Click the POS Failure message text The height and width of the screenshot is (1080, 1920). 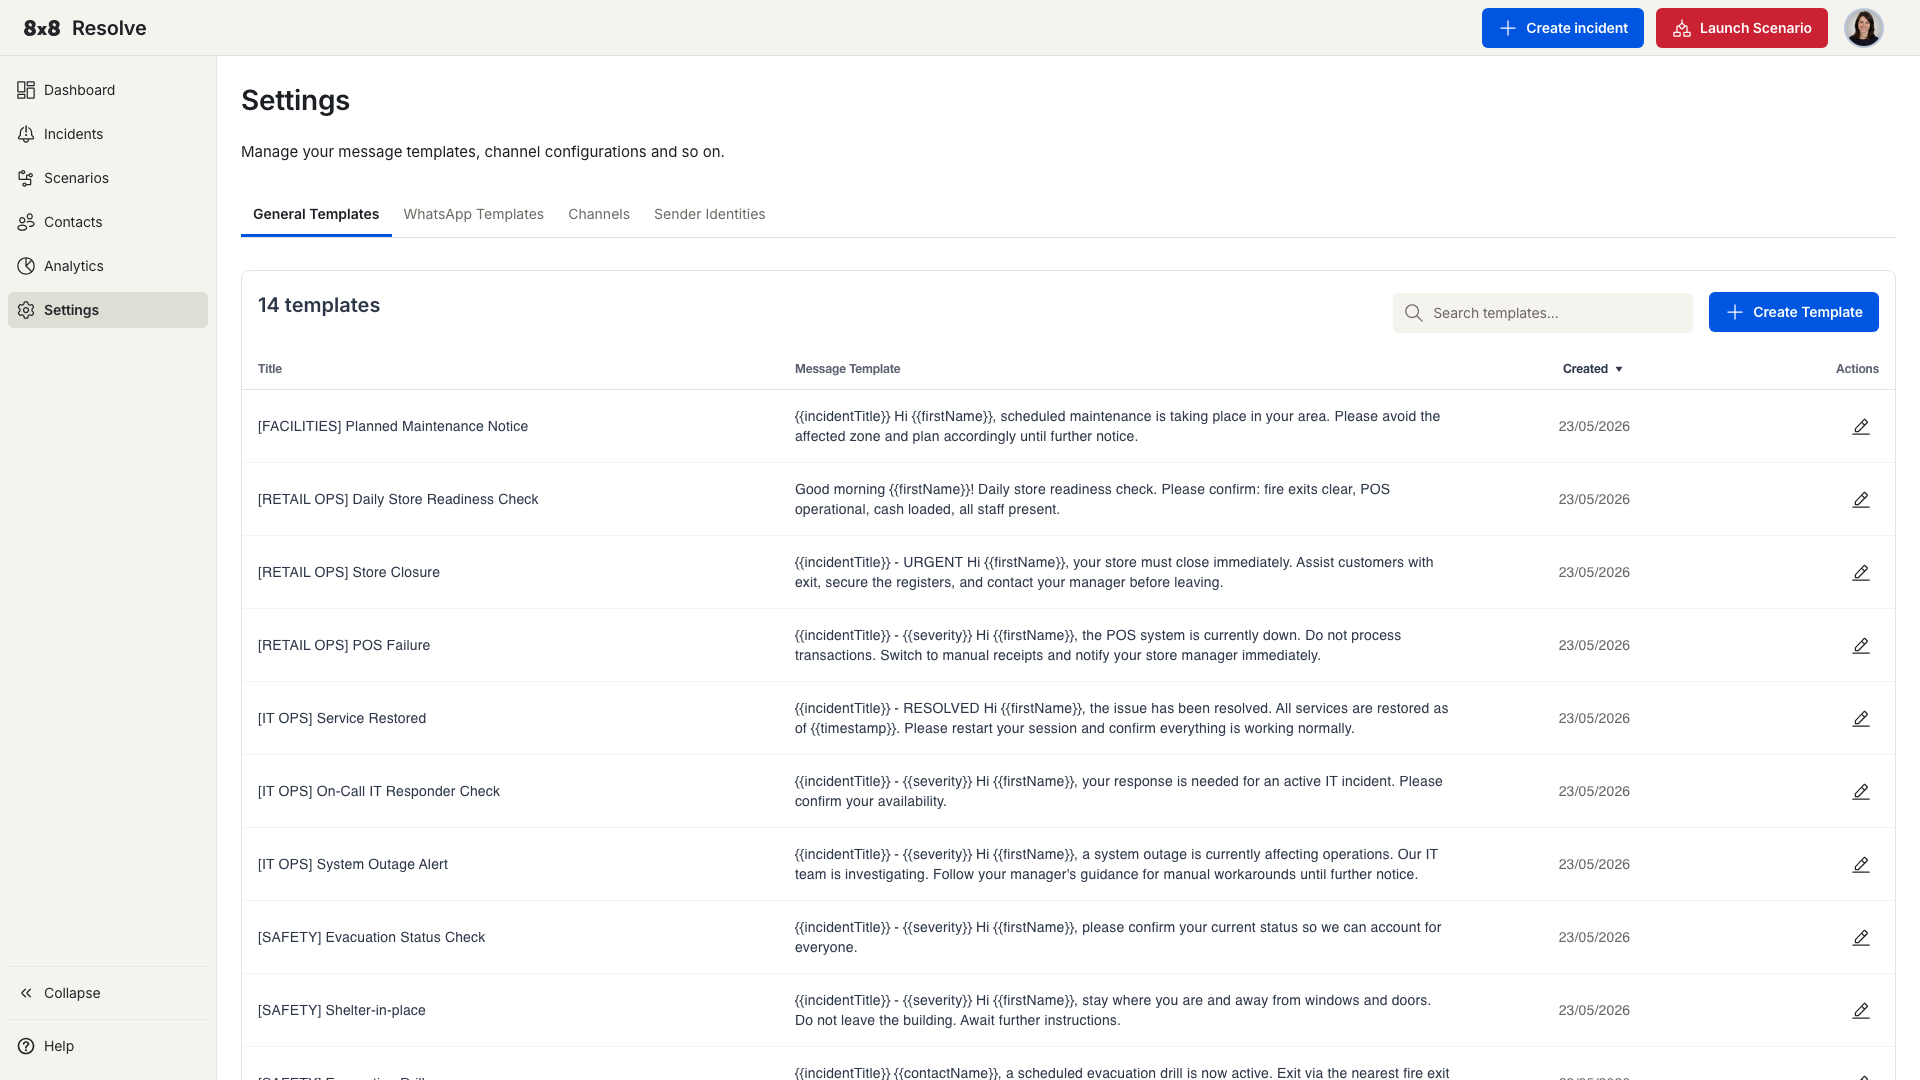coord(1098,645)
